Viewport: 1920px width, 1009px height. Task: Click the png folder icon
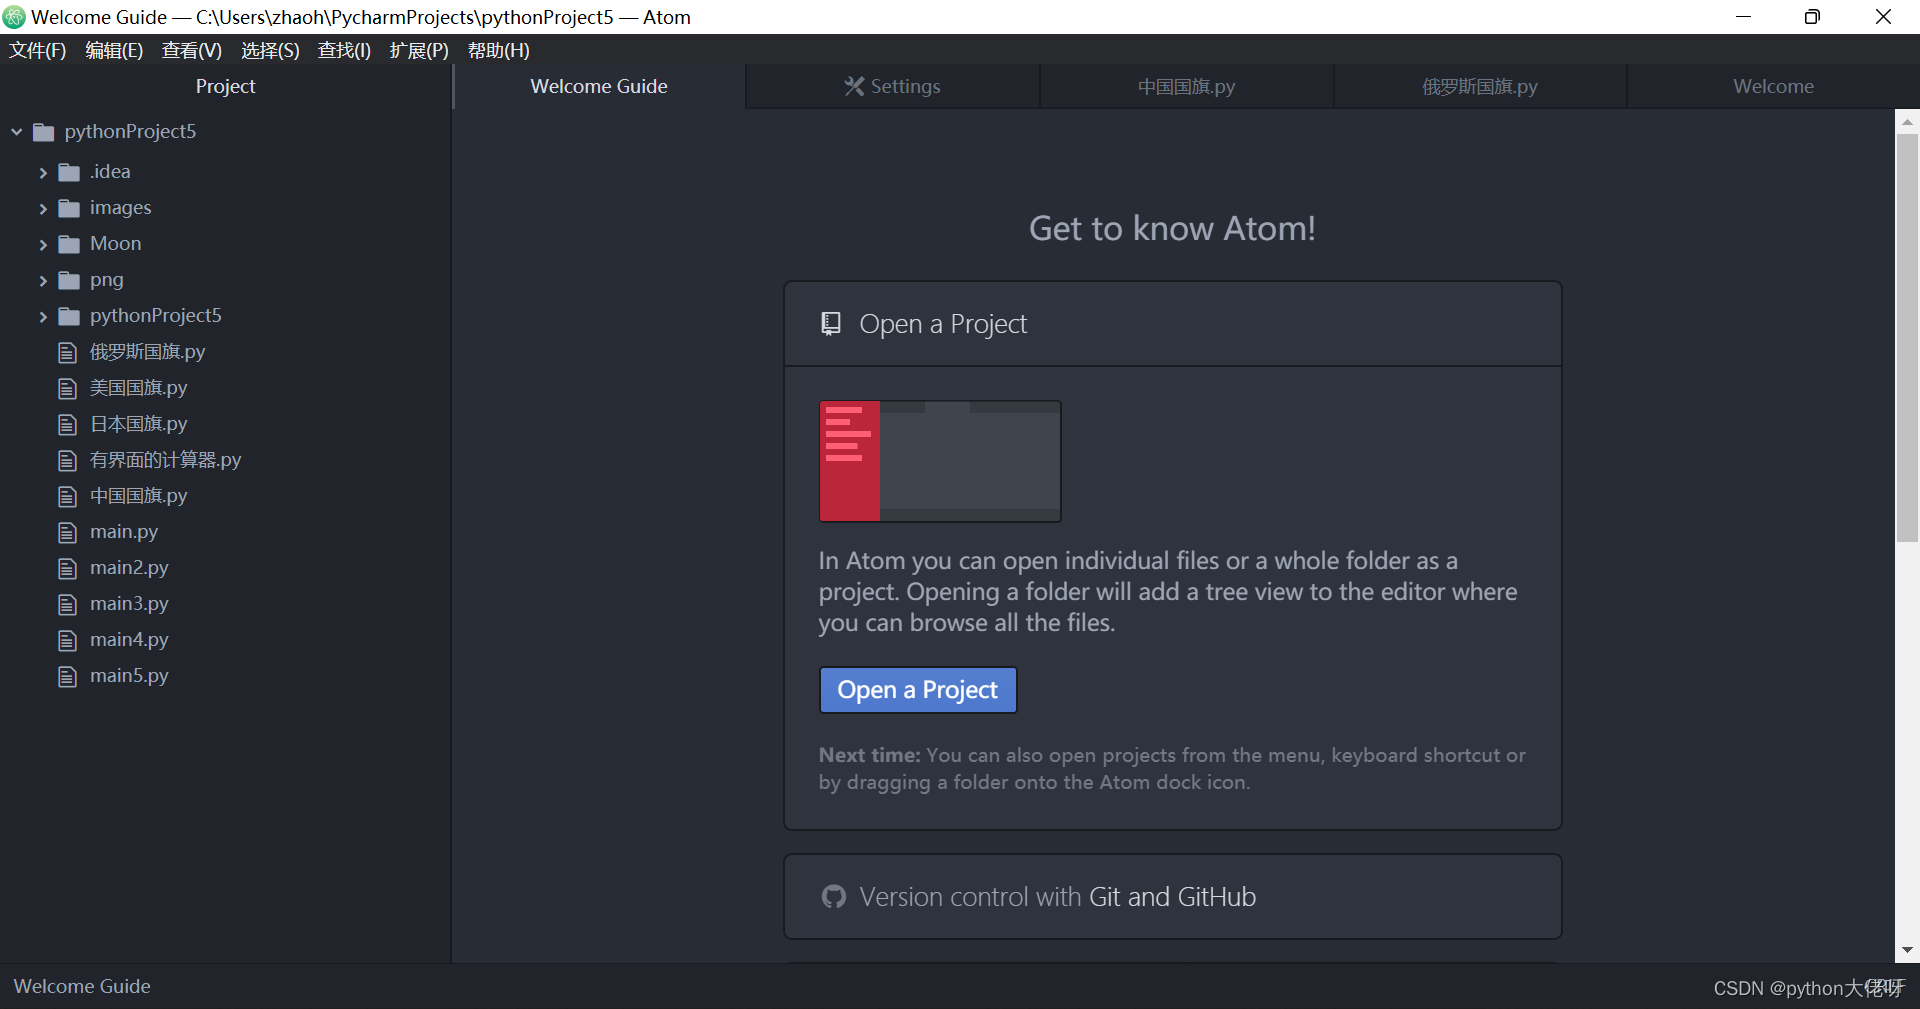point(69,280)
